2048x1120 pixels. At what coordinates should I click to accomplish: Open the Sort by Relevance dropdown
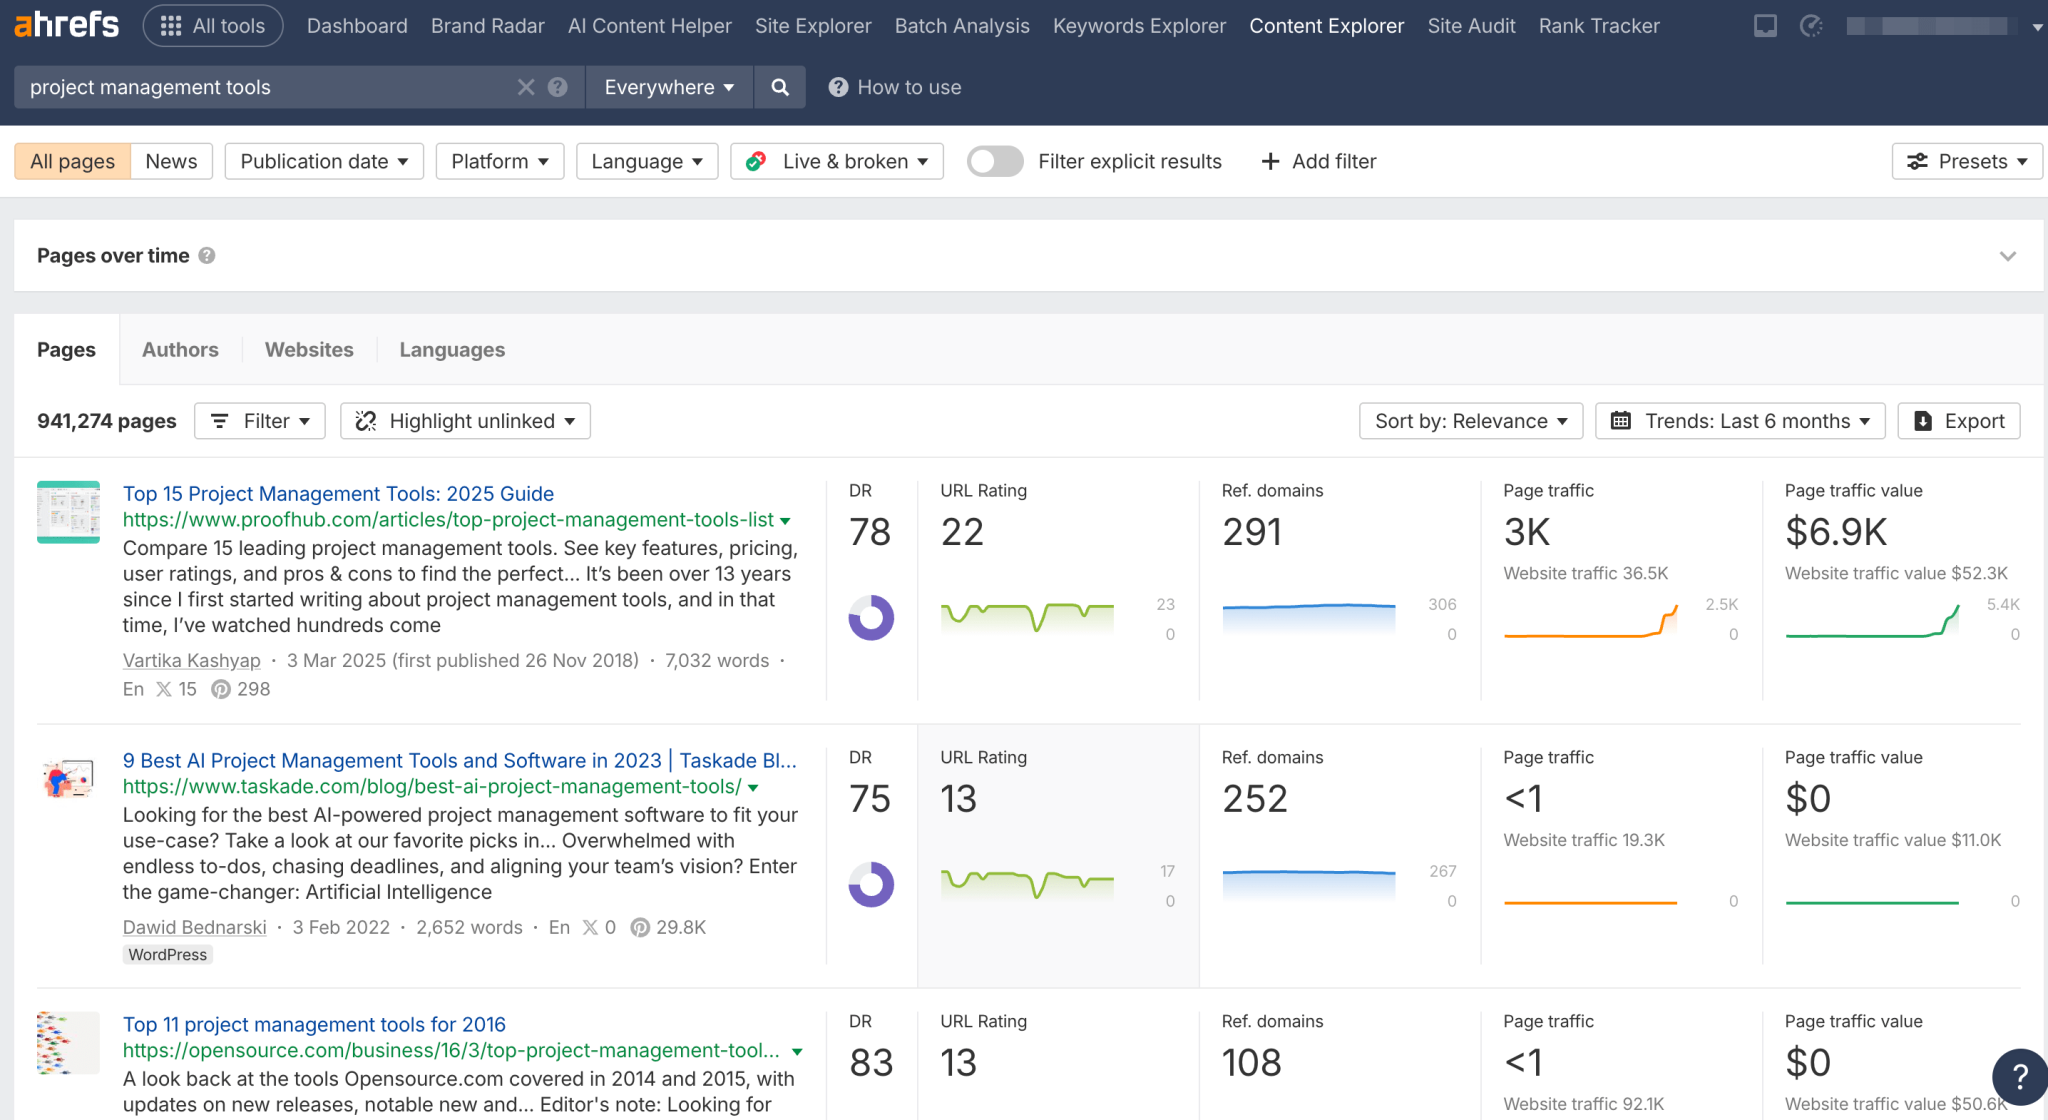coord(1469,420)
